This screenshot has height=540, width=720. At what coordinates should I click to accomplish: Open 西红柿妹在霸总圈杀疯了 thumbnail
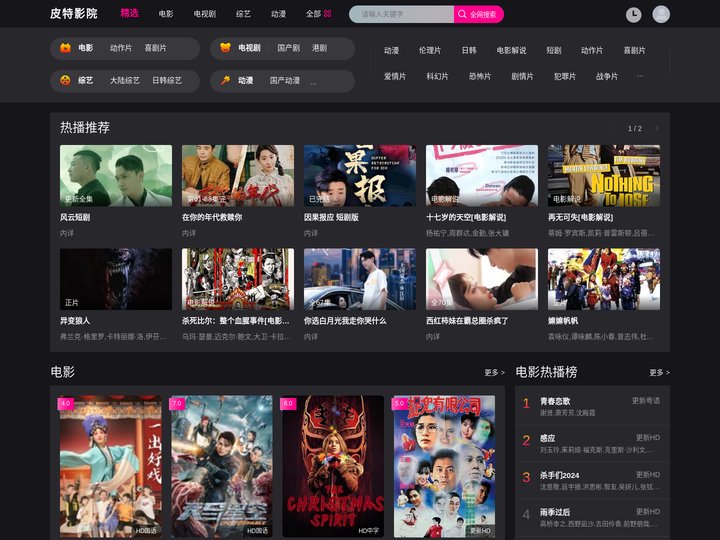(482, 279)
